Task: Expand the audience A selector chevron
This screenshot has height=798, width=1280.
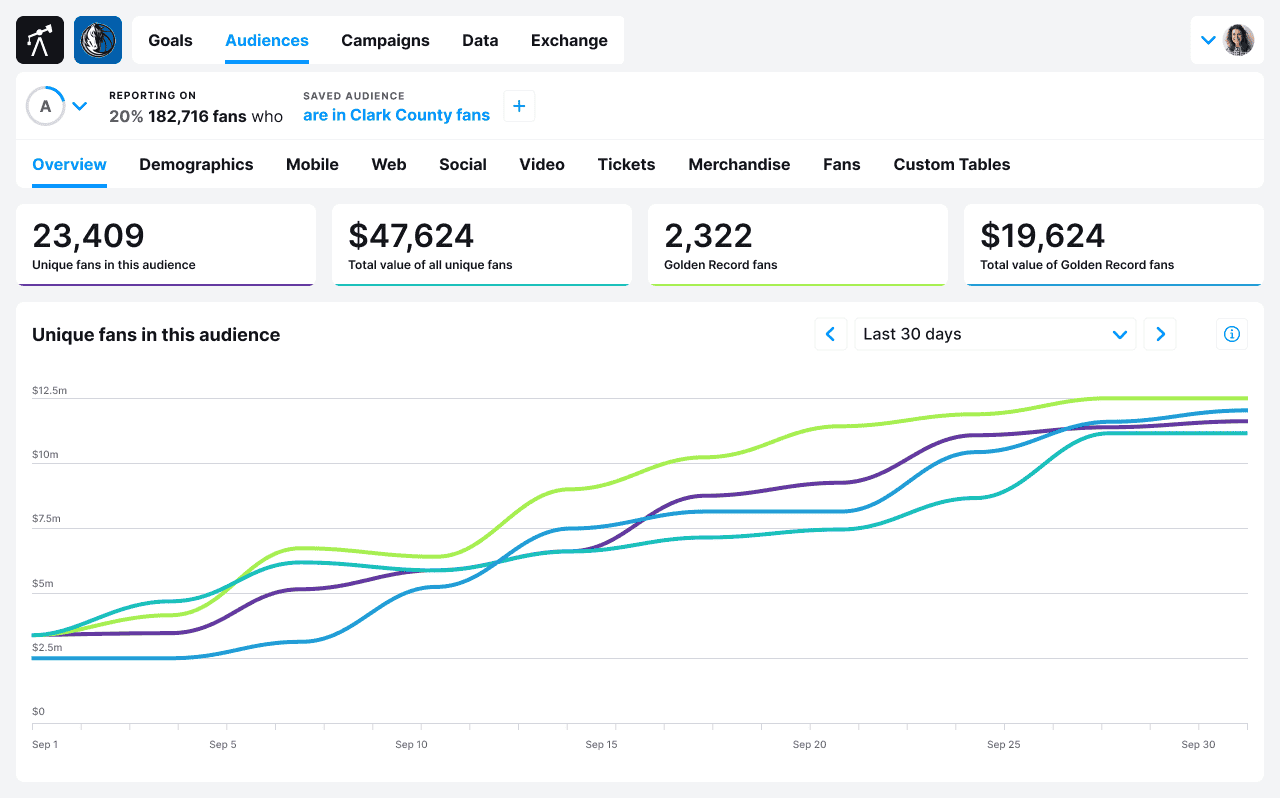Action: [x=79, y=106]
